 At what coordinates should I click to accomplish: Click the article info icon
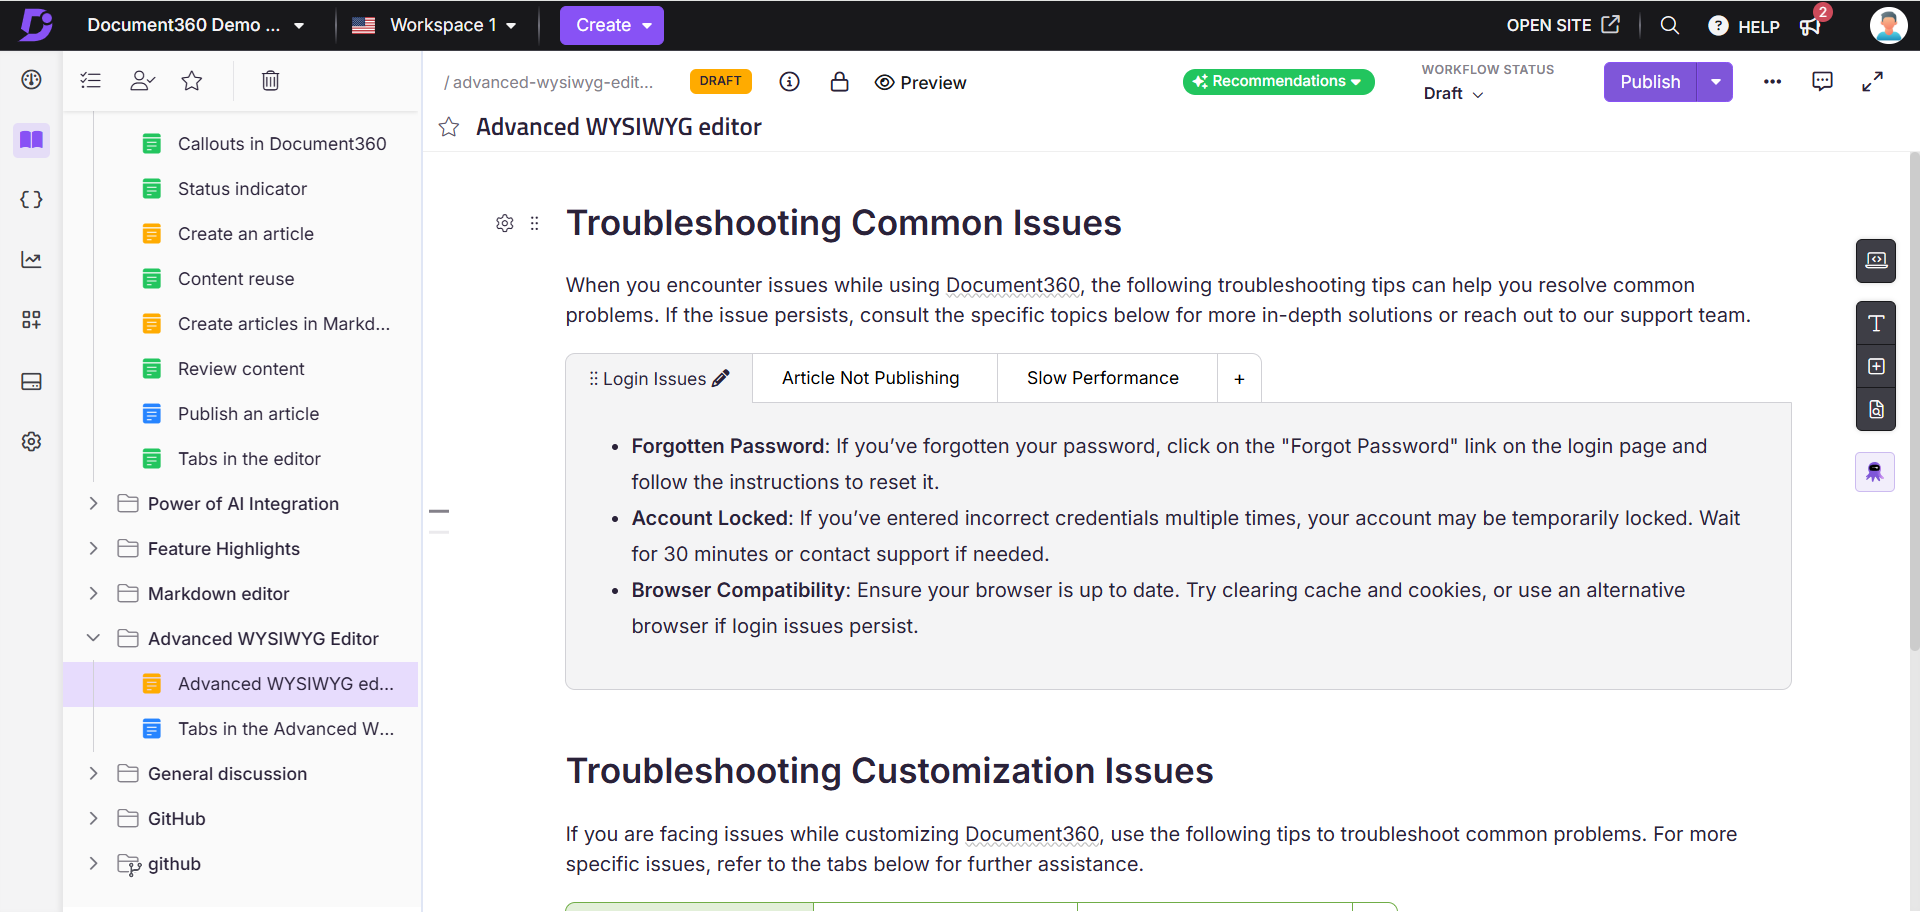(x=790, y=82)
